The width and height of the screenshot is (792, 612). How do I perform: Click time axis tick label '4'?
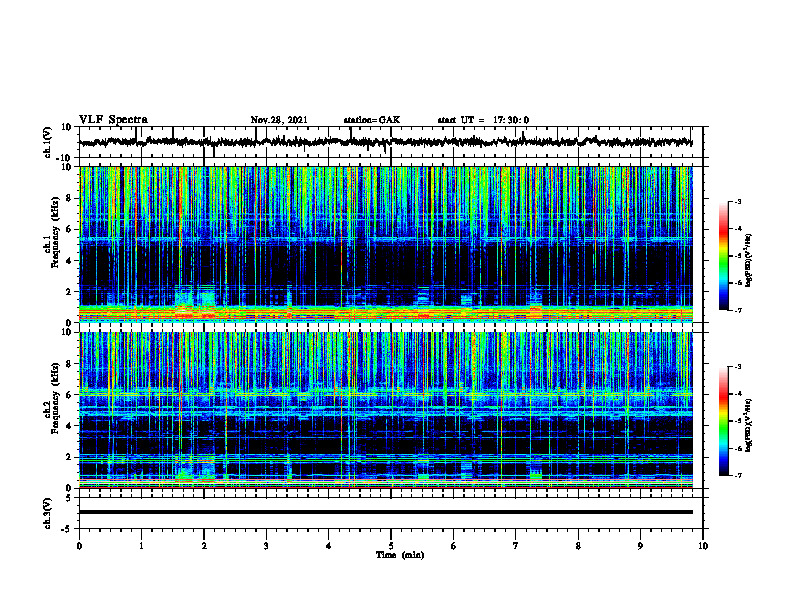329,546
